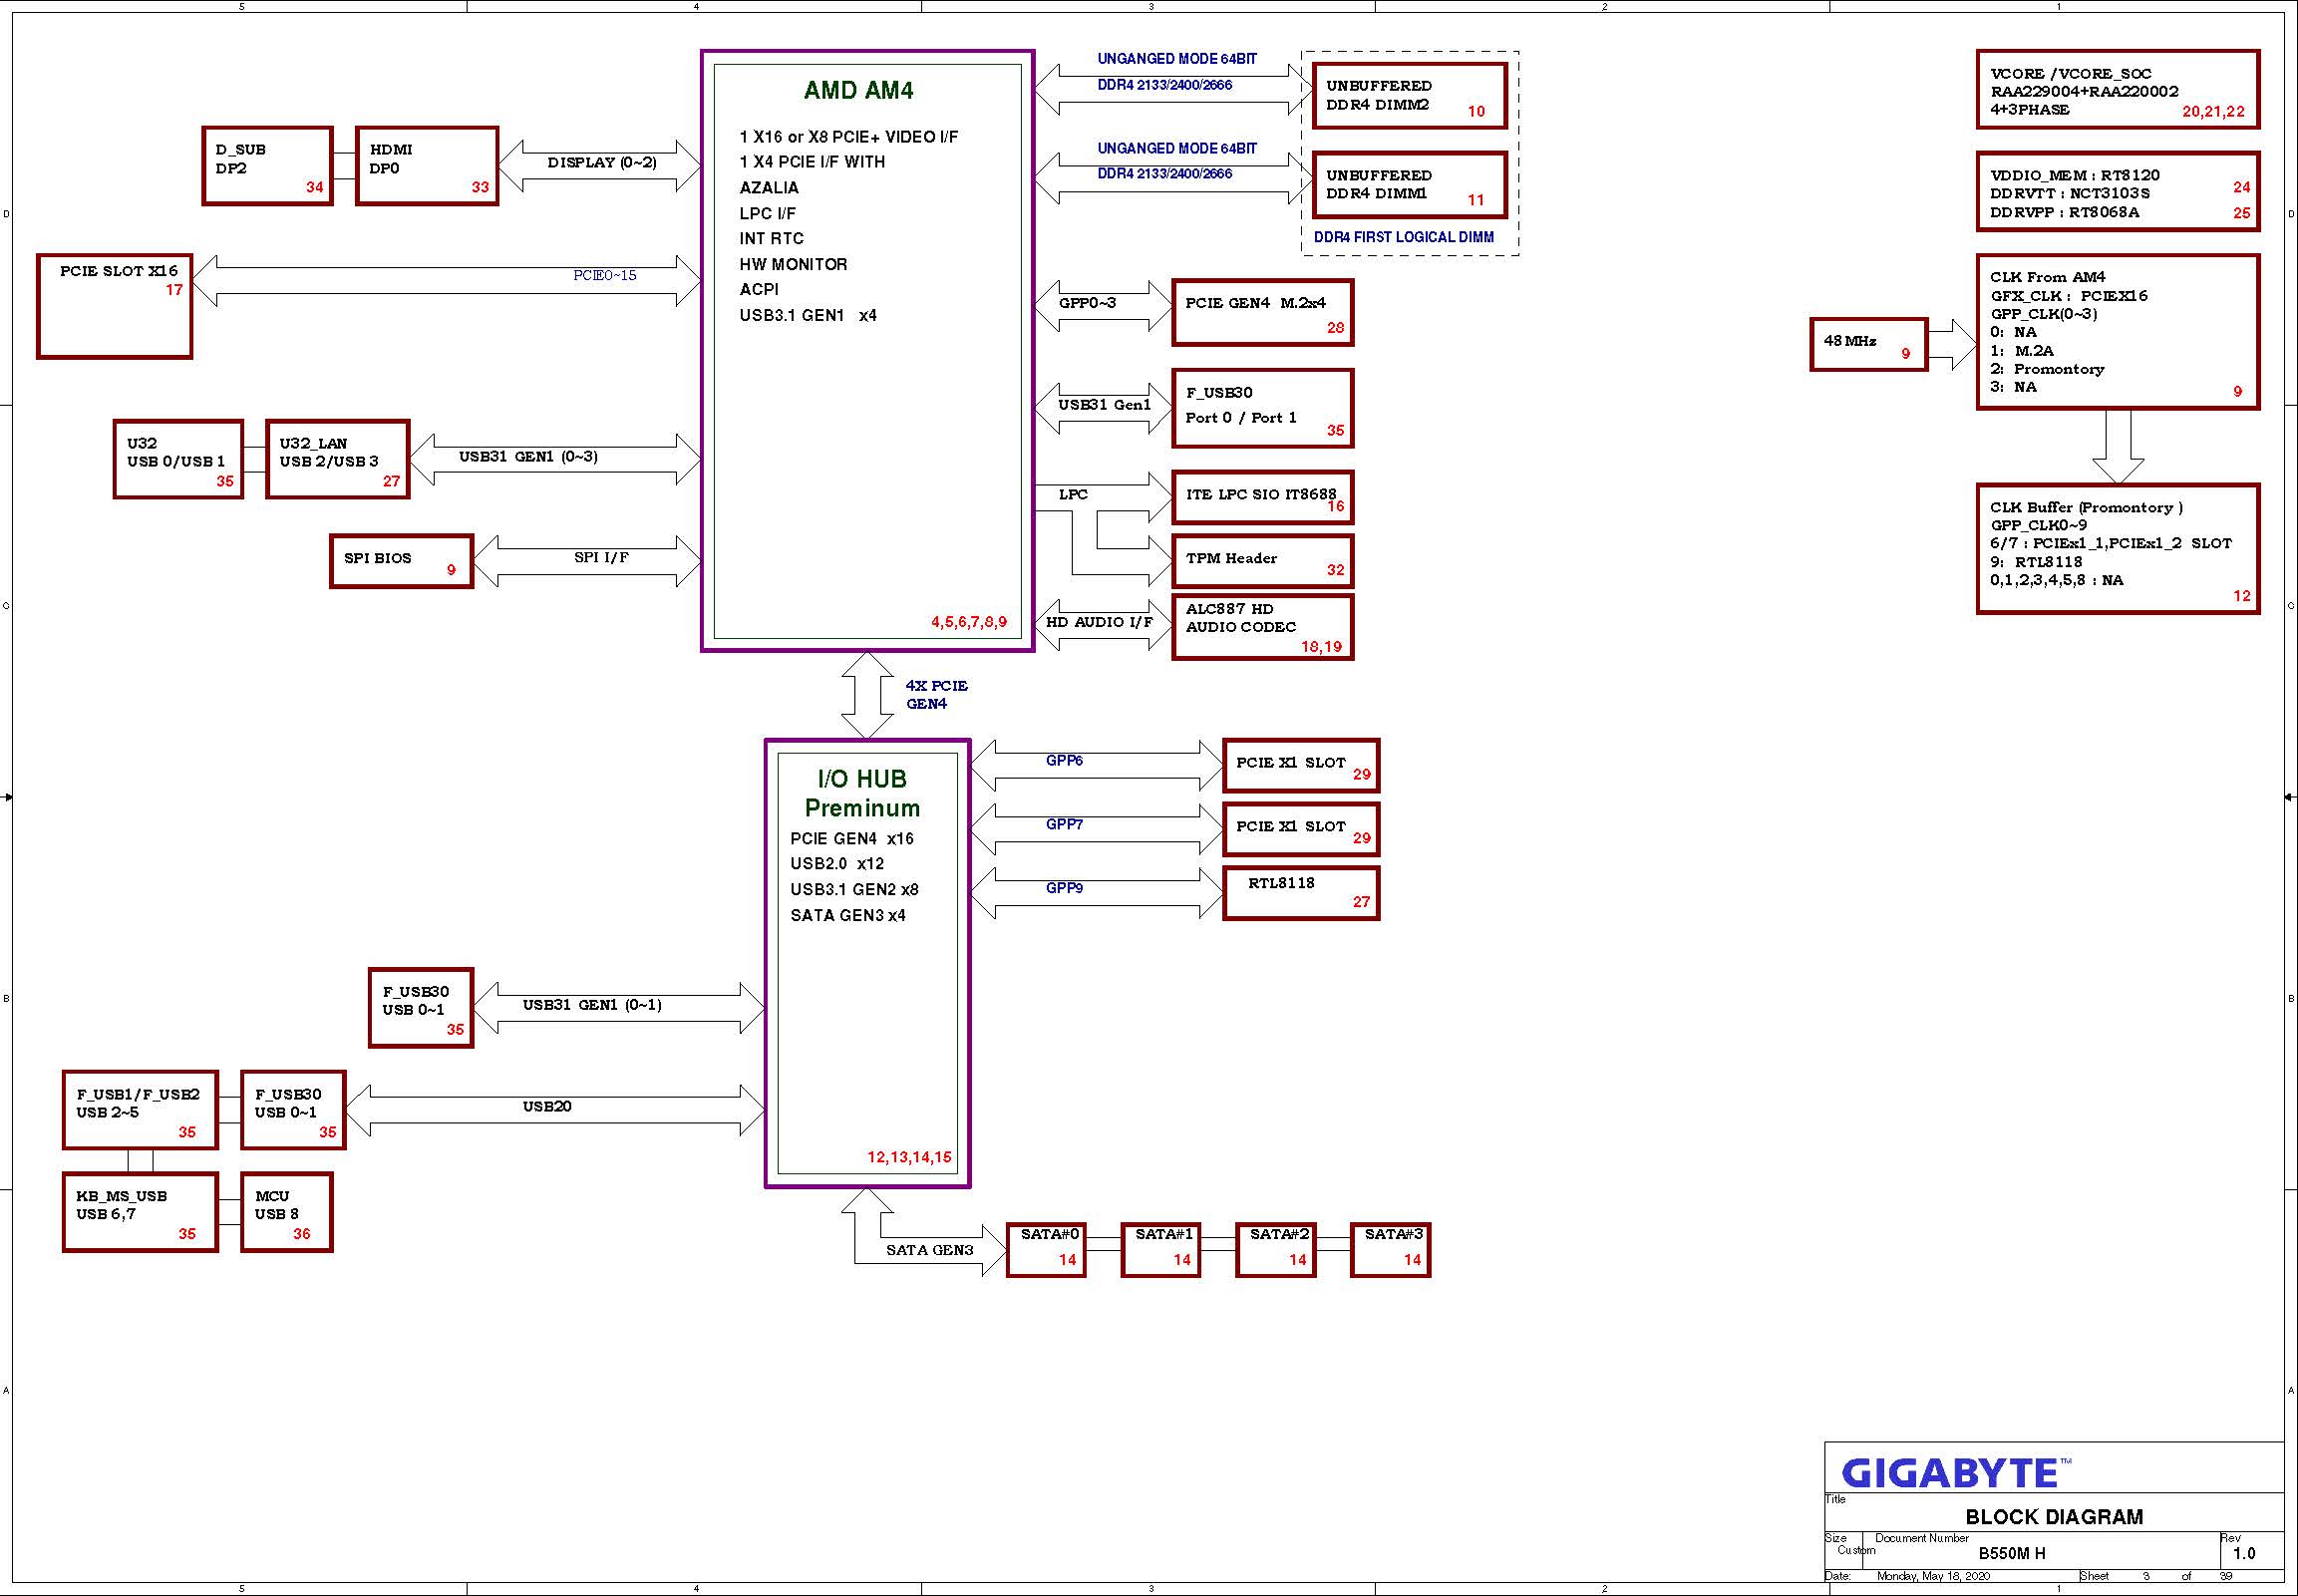Click the "AMD AM4" block title
2298x1596 pixels.
(x=858, y=91)
